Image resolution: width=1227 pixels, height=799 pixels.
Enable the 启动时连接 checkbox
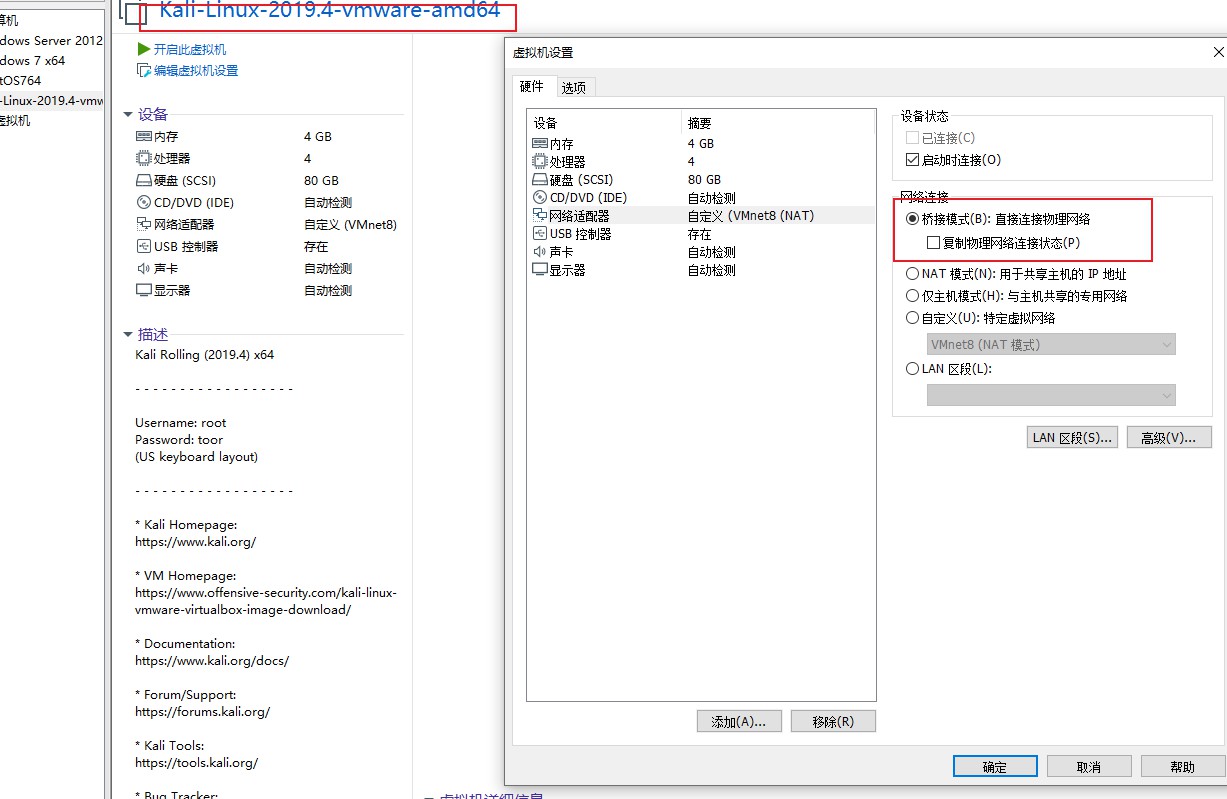[912, 160]
